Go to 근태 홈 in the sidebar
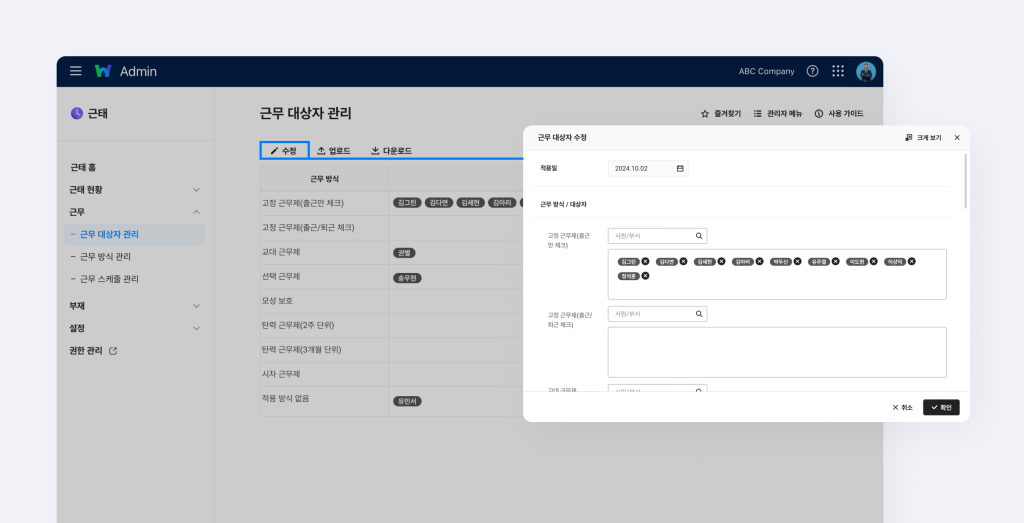Viewport: 1024px width, 523px height. pyautogui.click(x=83, y=167)
